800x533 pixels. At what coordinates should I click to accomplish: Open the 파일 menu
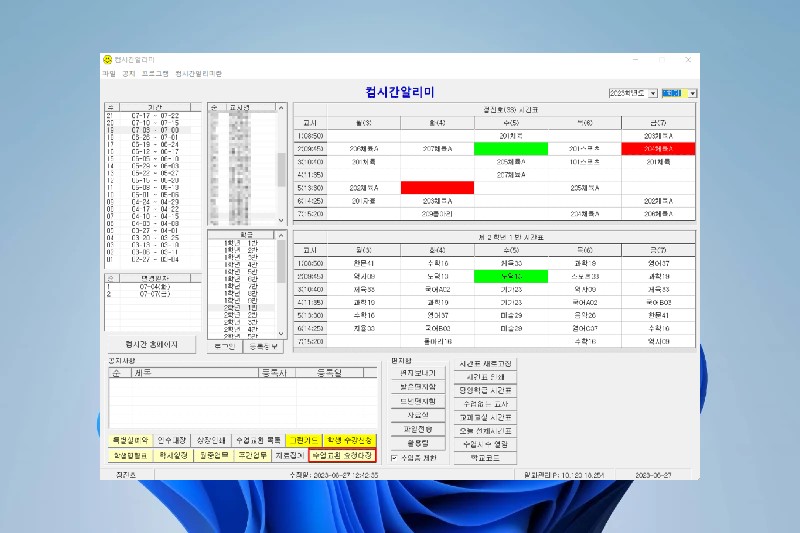tap(109, 74)
